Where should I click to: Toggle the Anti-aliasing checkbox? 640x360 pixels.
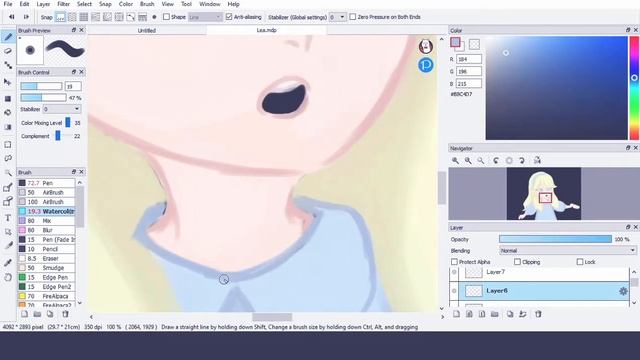point(229,17)
